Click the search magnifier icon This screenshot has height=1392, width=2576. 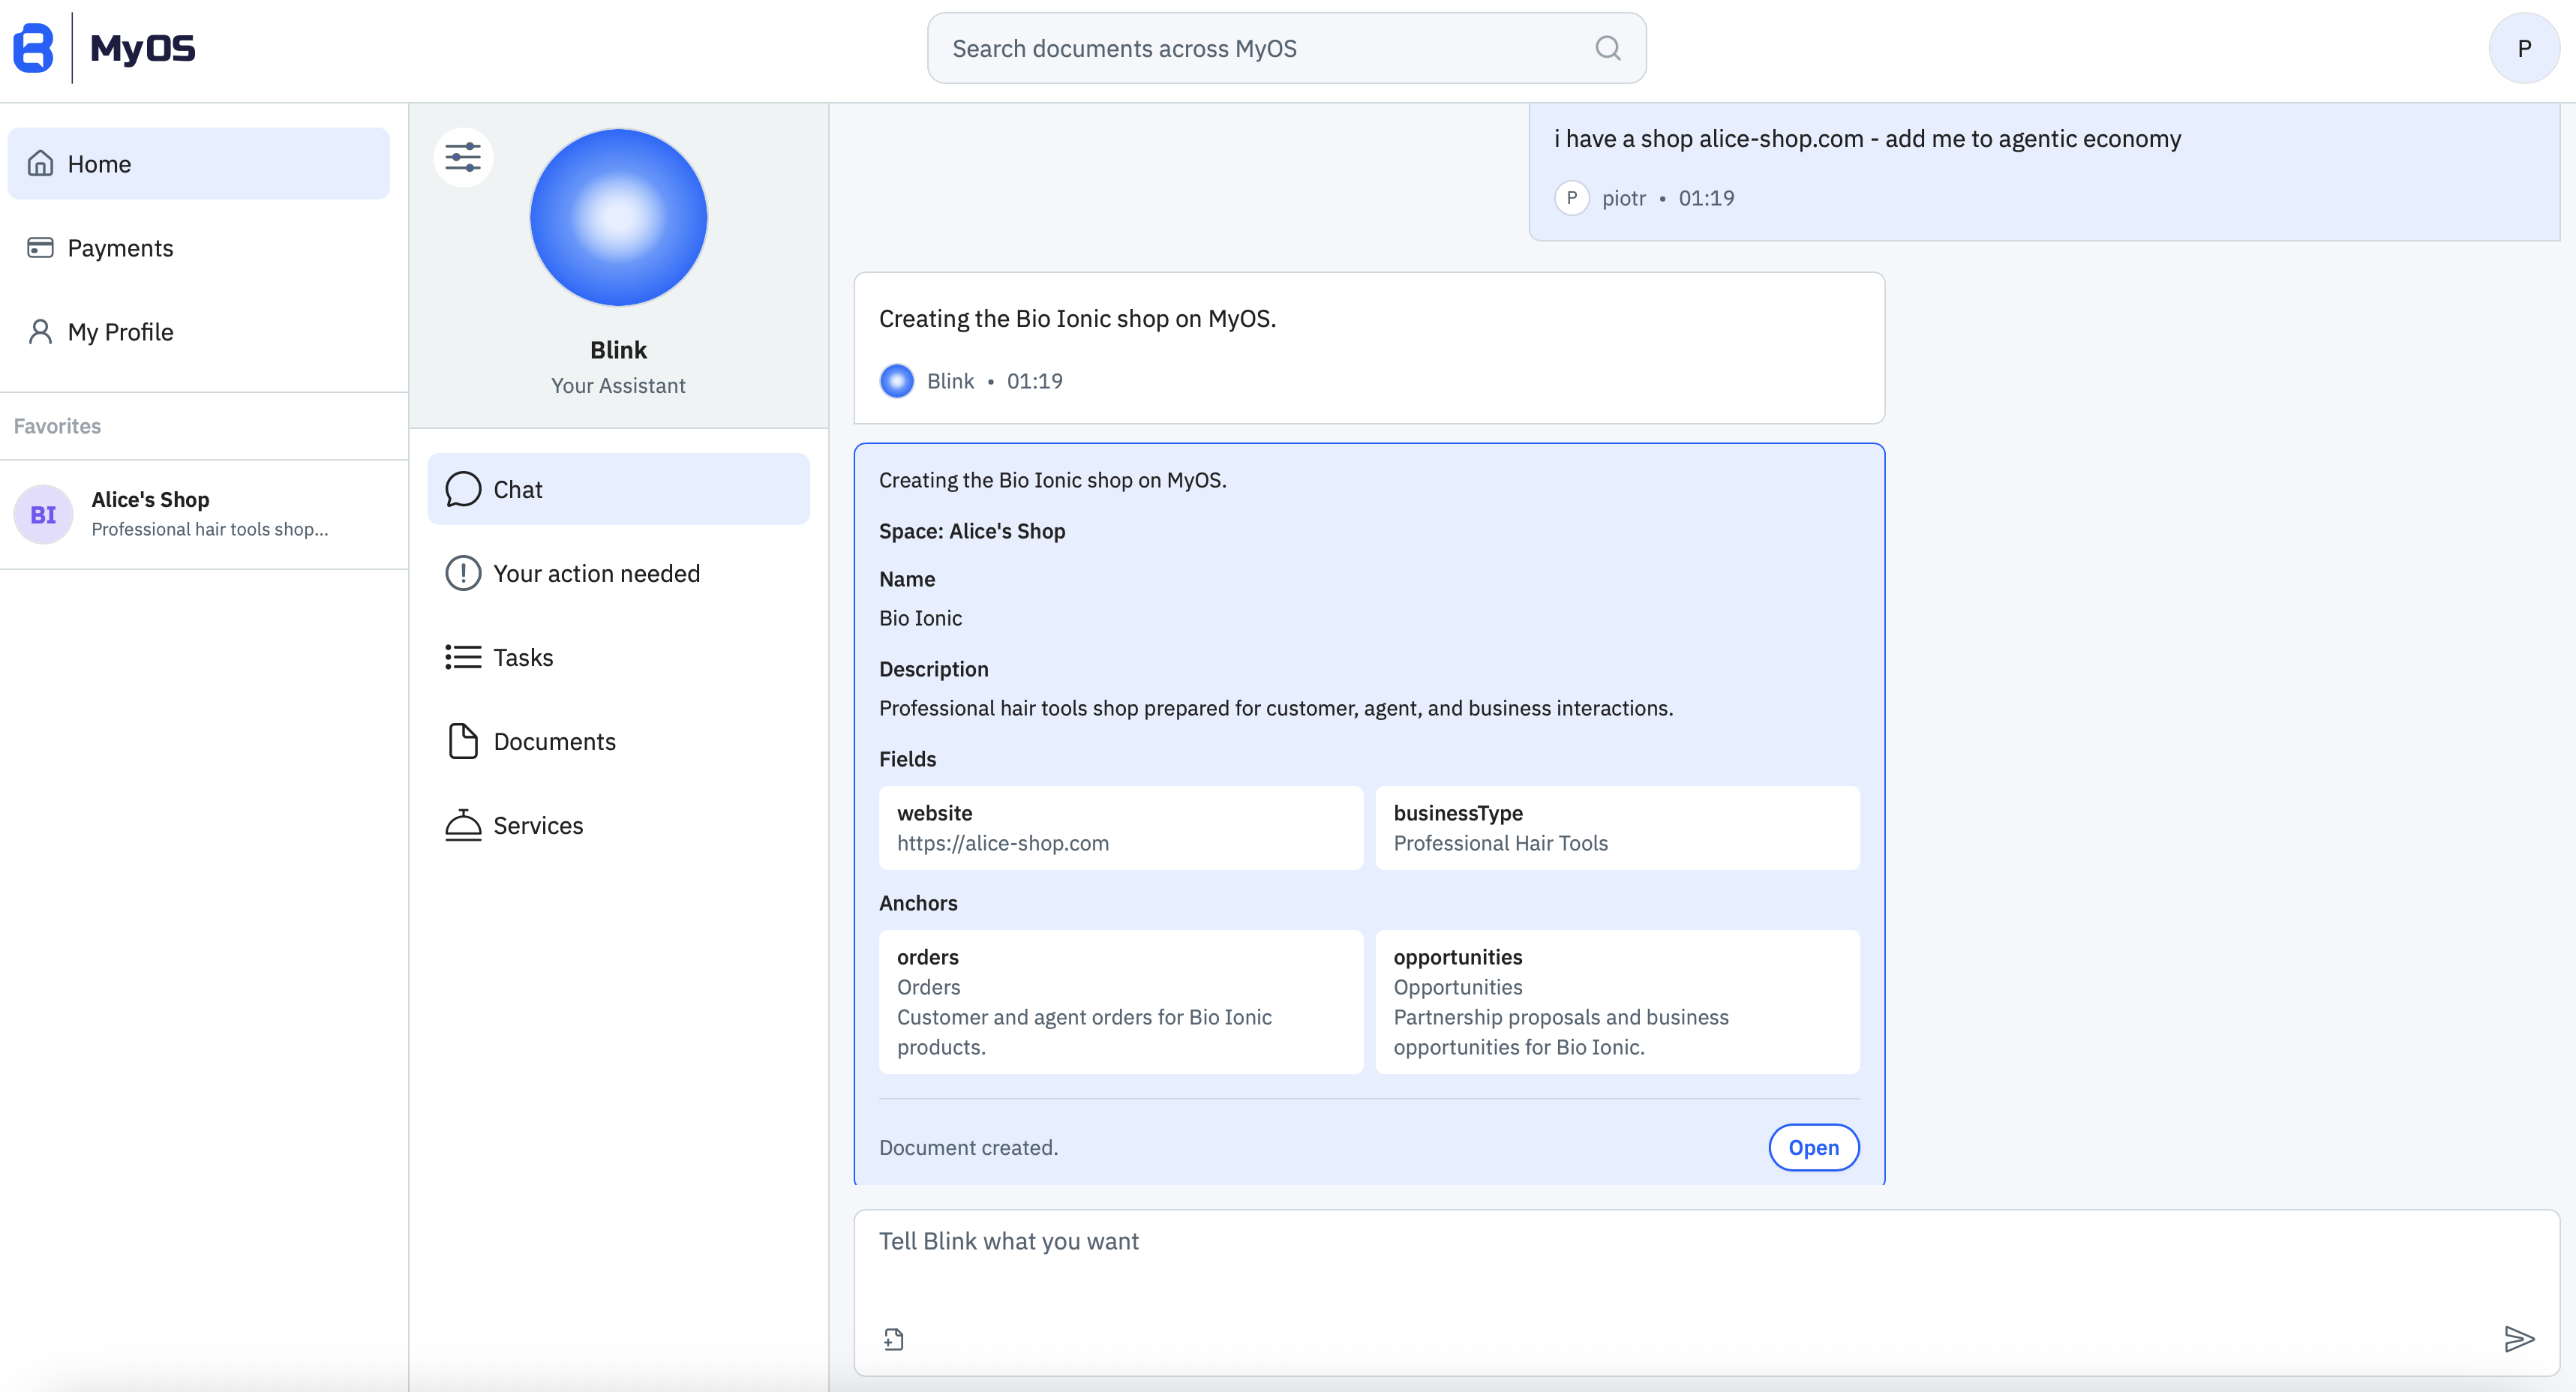pos(1607,48)
